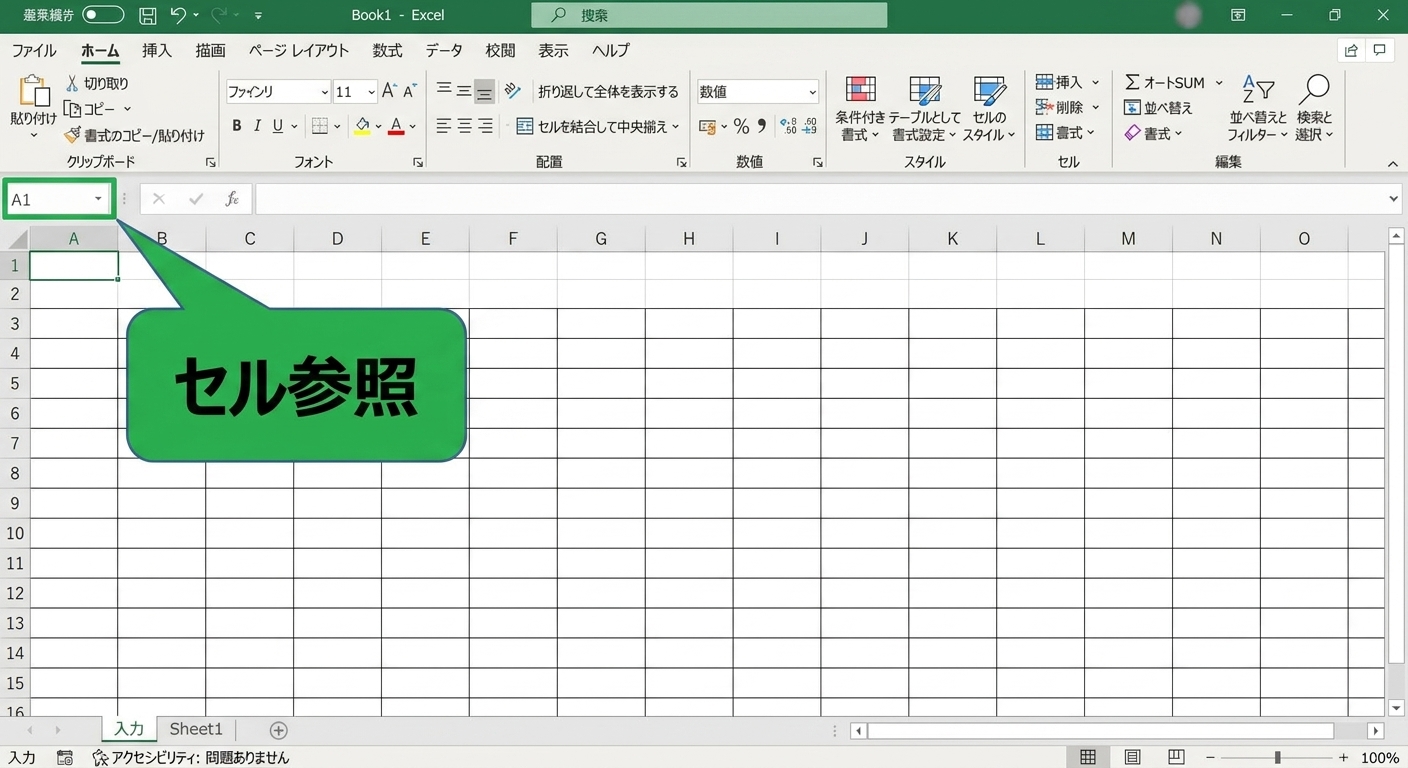
Task: Toggle Bold formatting
Action: tap(237, 126)
